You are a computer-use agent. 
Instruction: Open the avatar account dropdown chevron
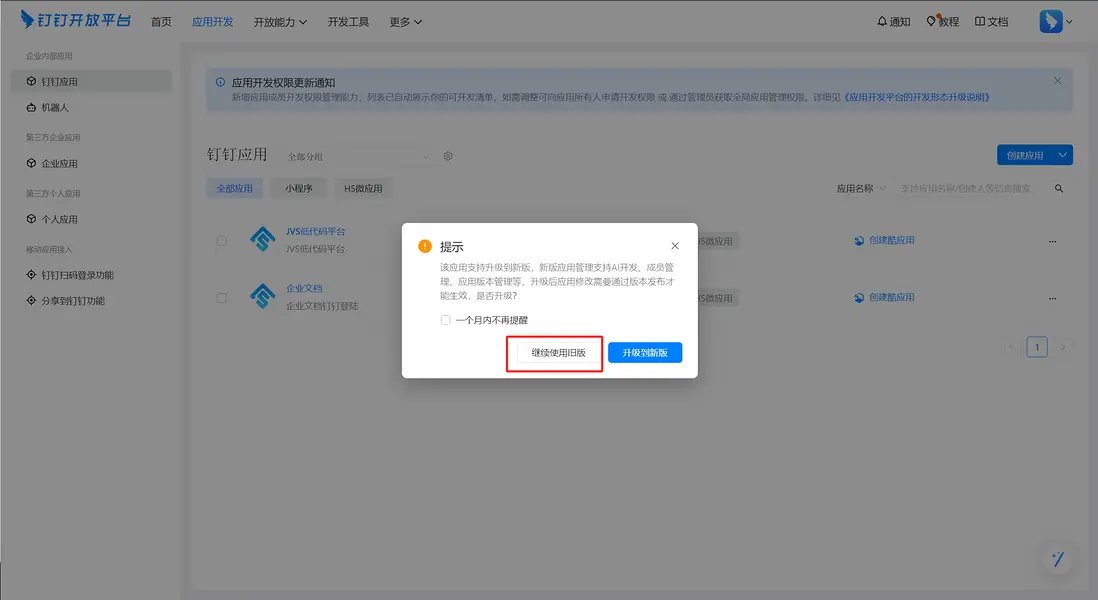coord(1070,21)
